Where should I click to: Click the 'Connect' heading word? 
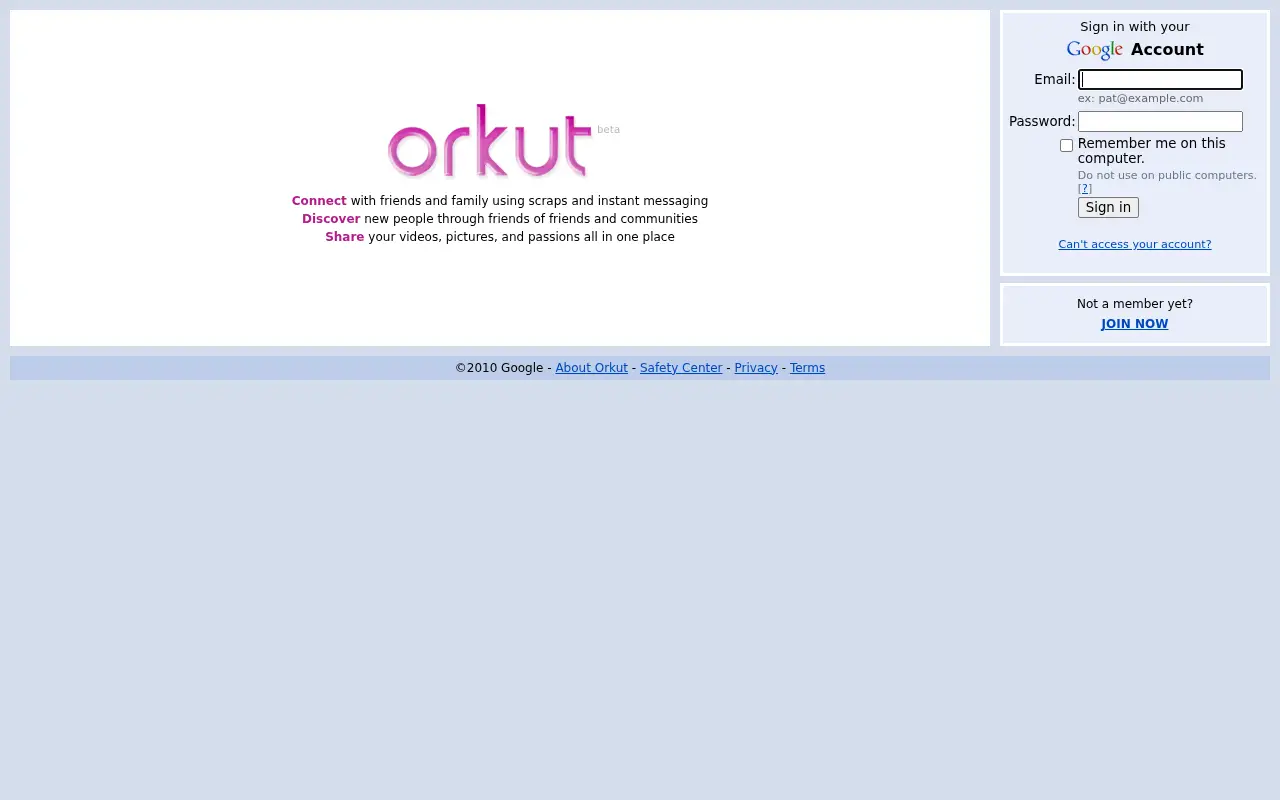pos(319,201)
